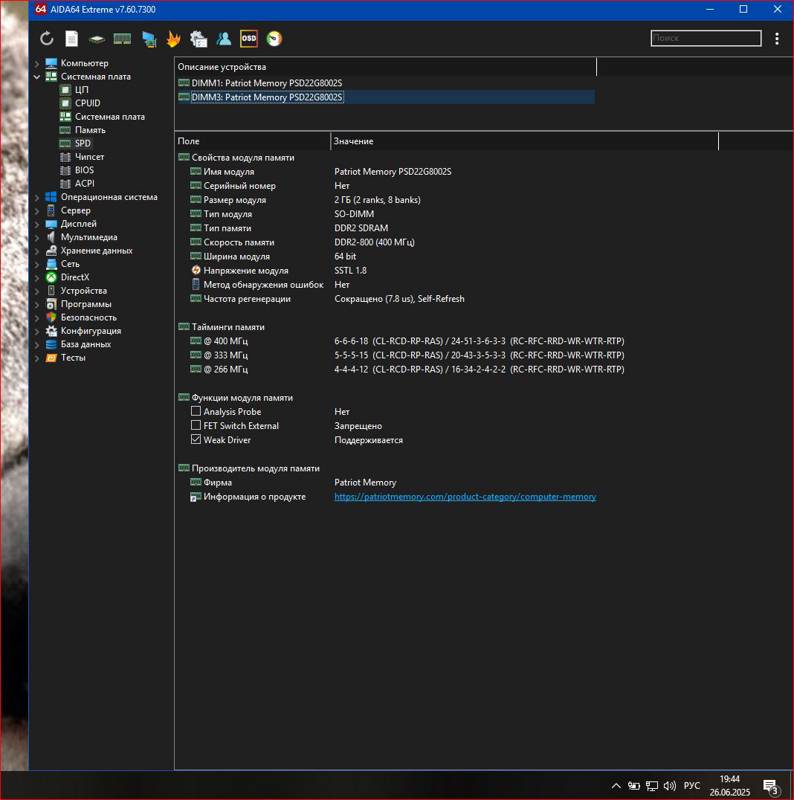Screen dimensions: 794x800
Task: Select Чипсет in the sidebar tree
Action: pos(89,157)
